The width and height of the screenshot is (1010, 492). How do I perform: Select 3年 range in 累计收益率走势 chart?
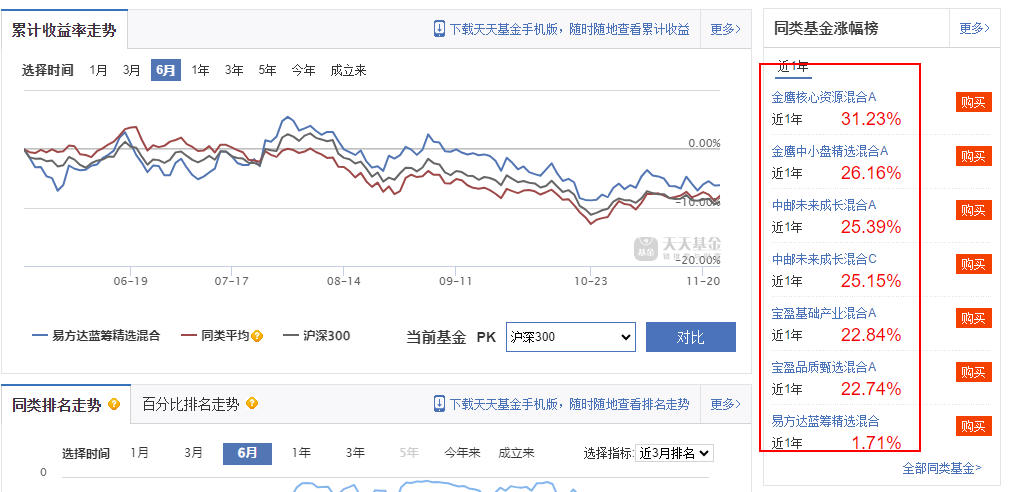[x=234, y=70]
